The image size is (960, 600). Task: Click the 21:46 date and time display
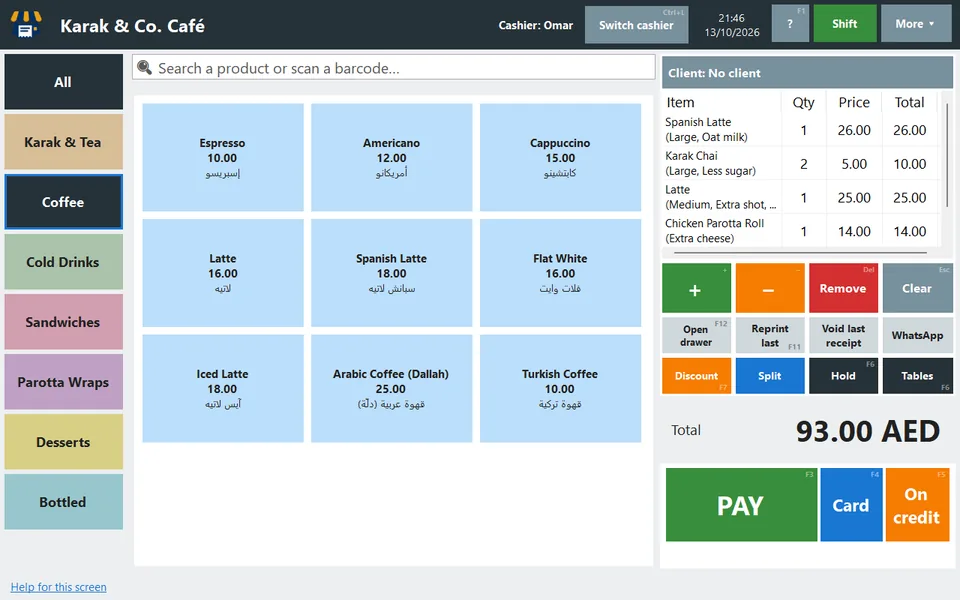(x=732, y=25)
